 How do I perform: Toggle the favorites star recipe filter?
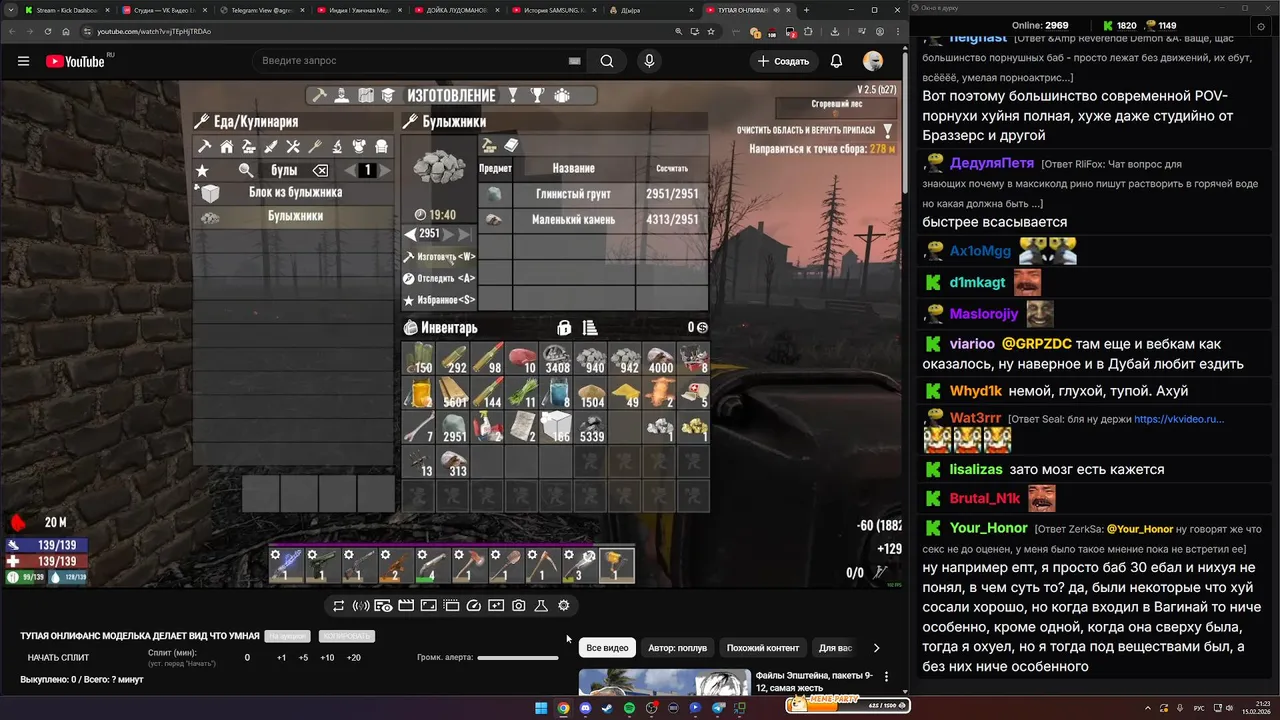pos(202,170)
